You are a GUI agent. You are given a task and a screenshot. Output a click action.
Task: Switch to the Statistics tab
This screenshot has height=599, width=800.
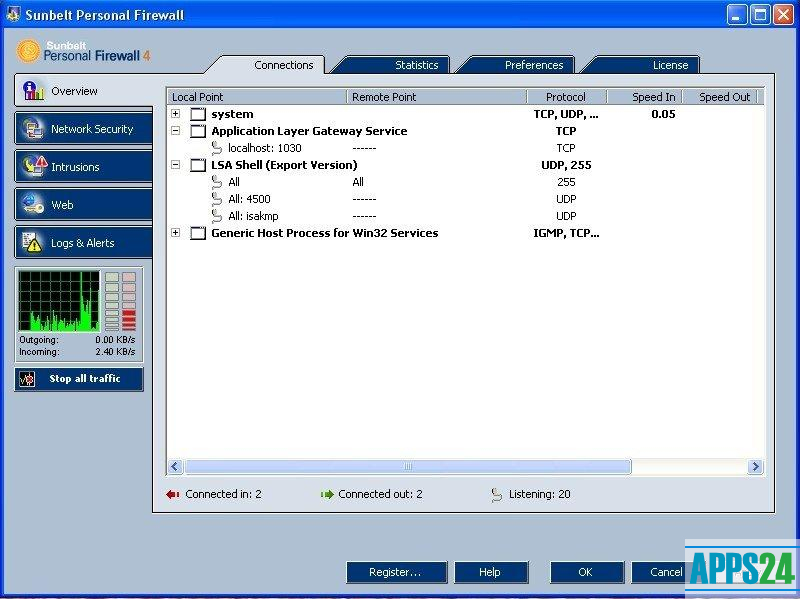tap(416, 65)
